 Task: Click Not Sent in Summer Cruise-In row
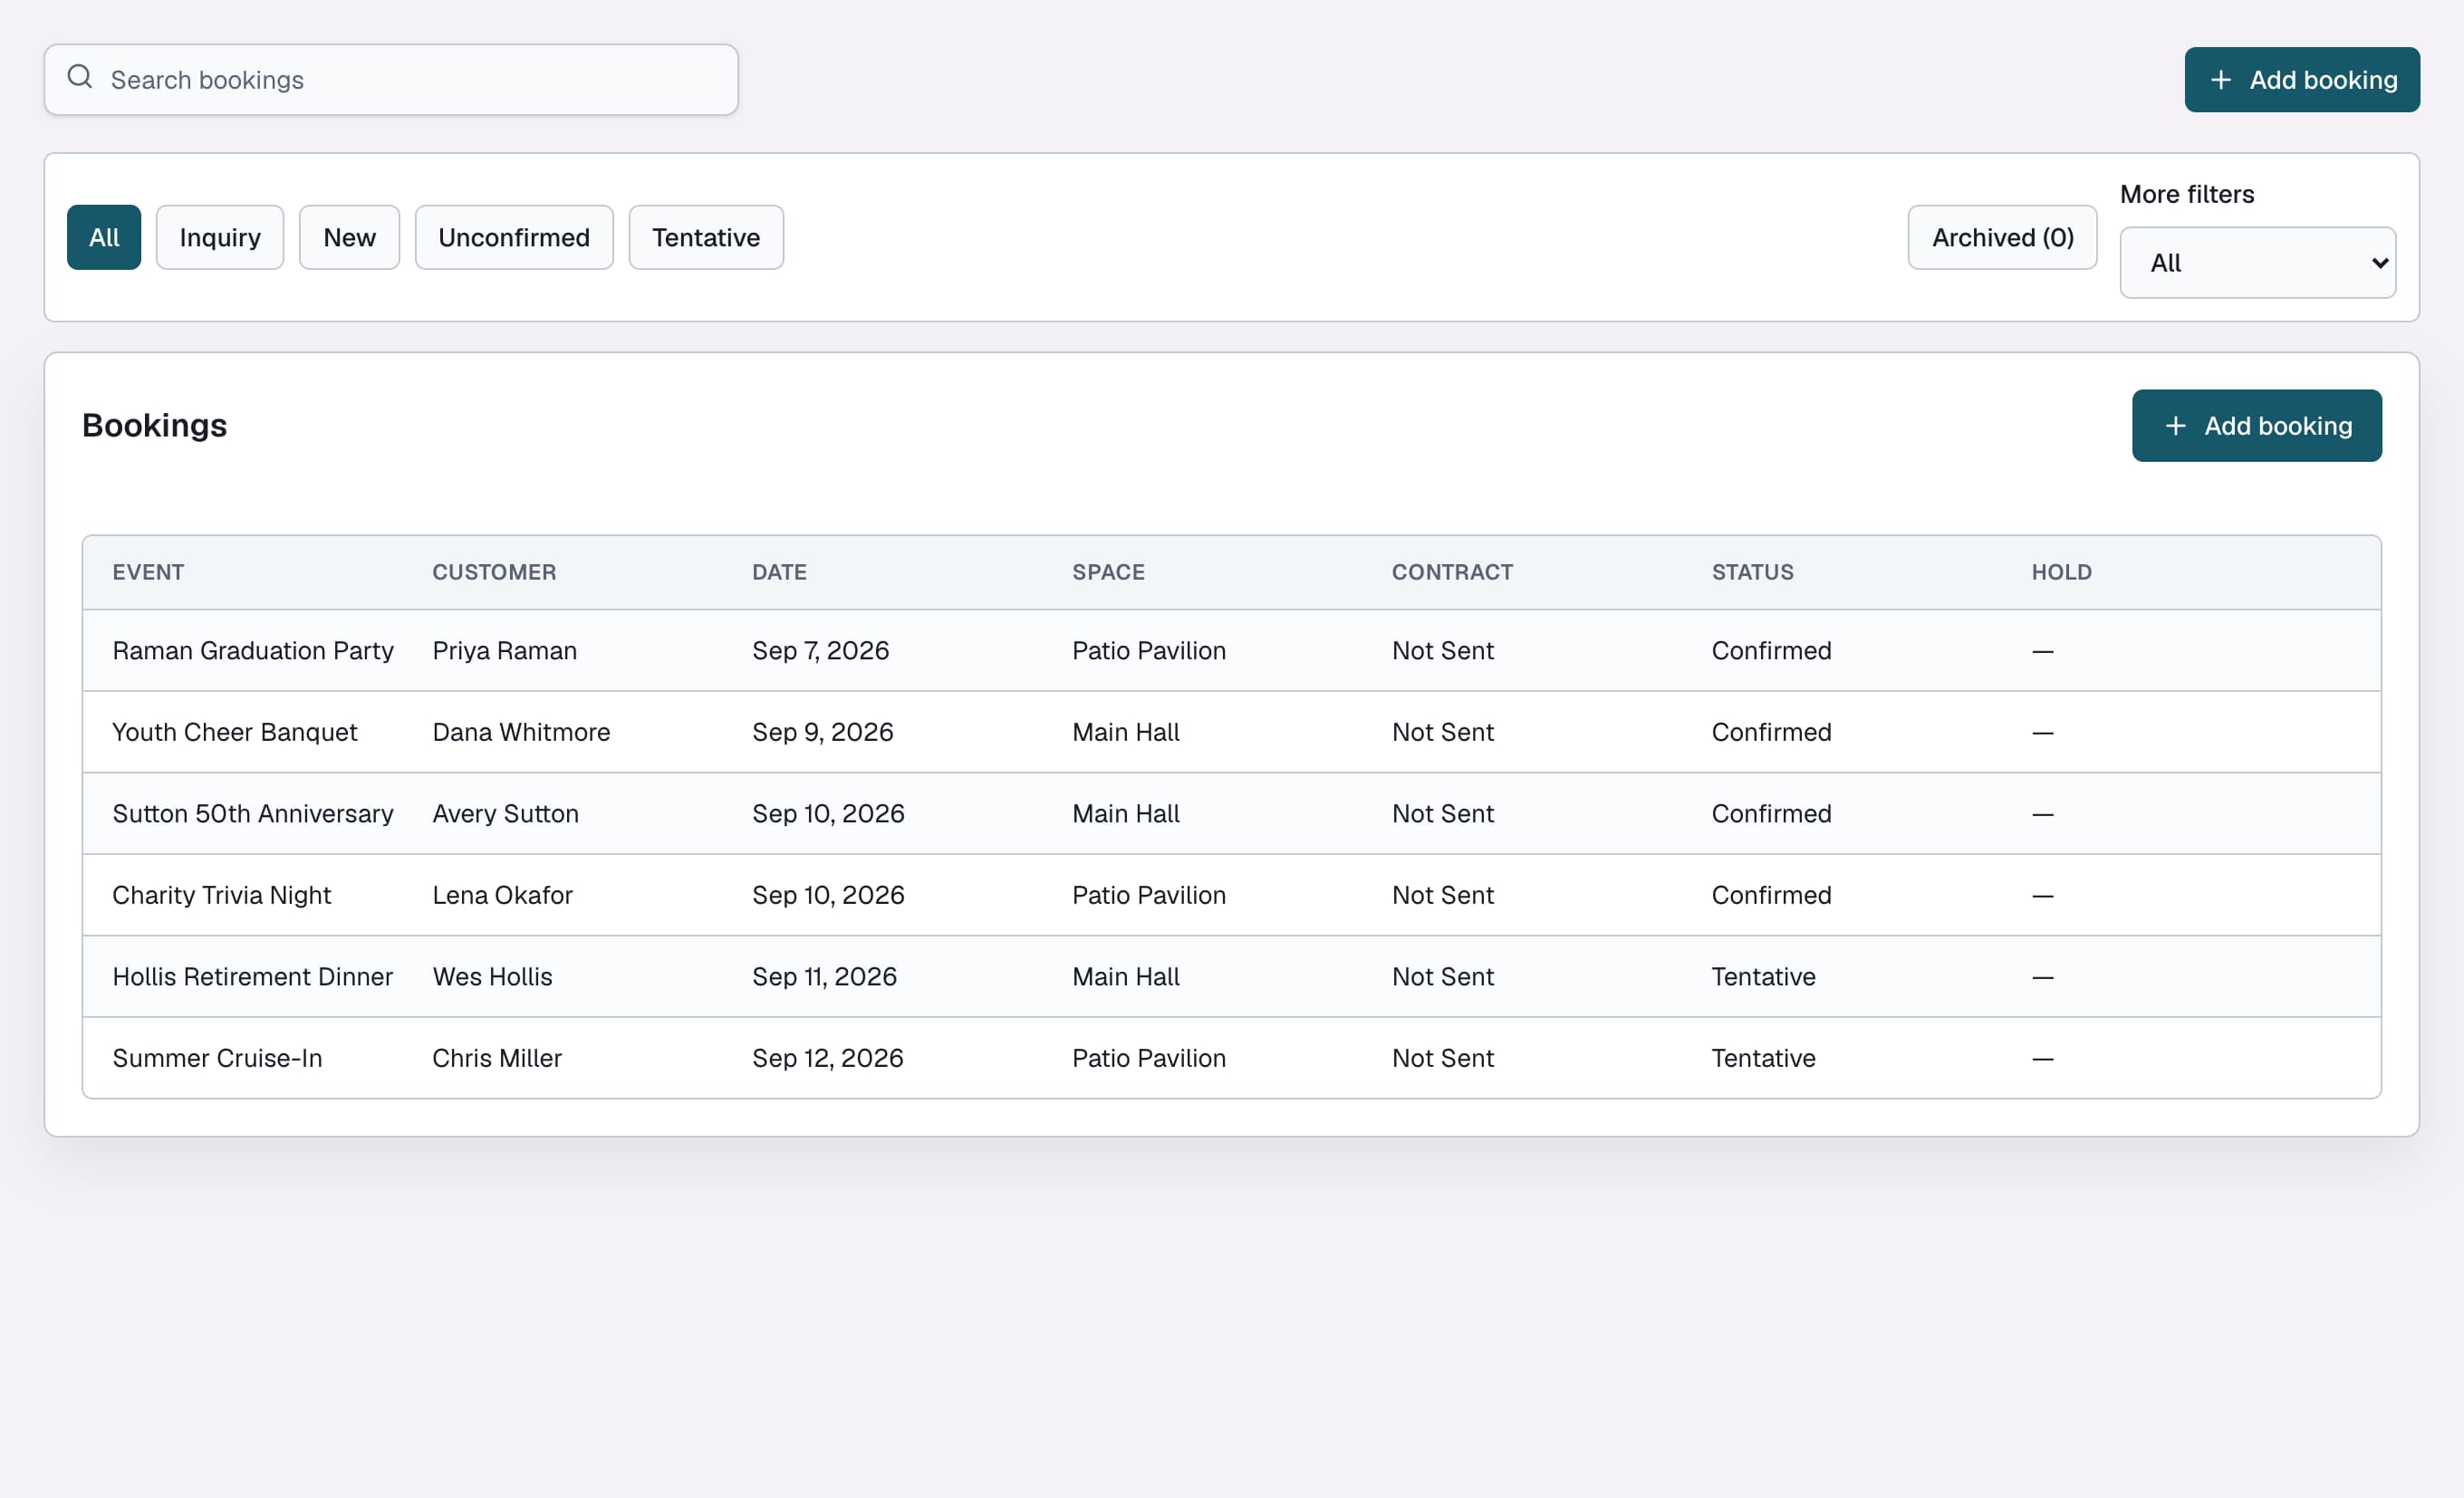point(1442,1058)
